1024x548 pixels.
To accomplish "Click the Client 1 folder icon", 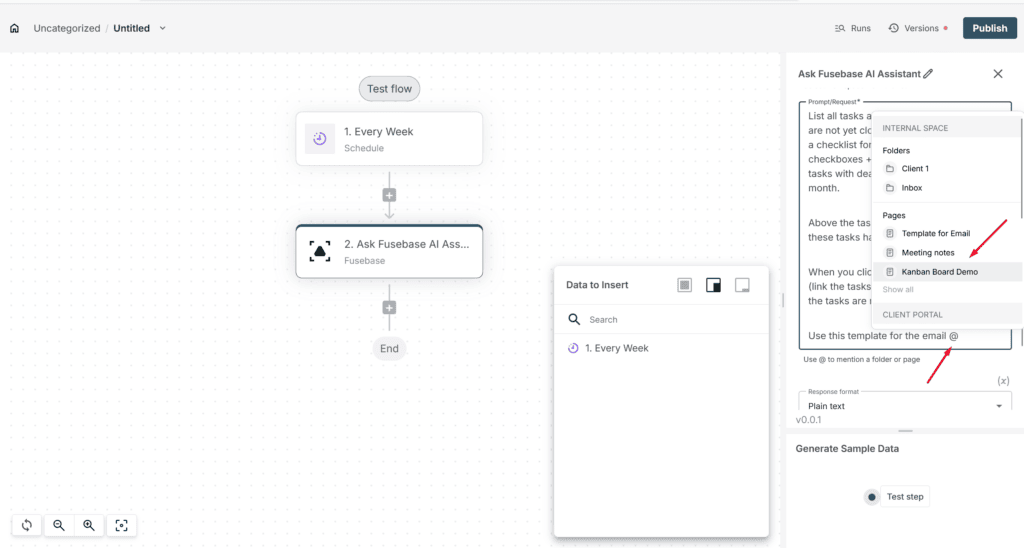I will pyautogui.click(x=889, y=169).
